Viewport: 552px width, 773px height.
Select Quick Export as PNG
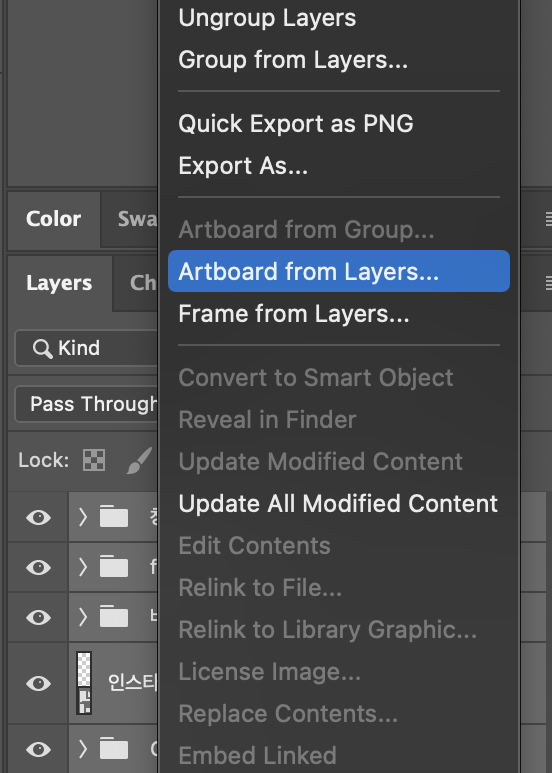[296, 123]
